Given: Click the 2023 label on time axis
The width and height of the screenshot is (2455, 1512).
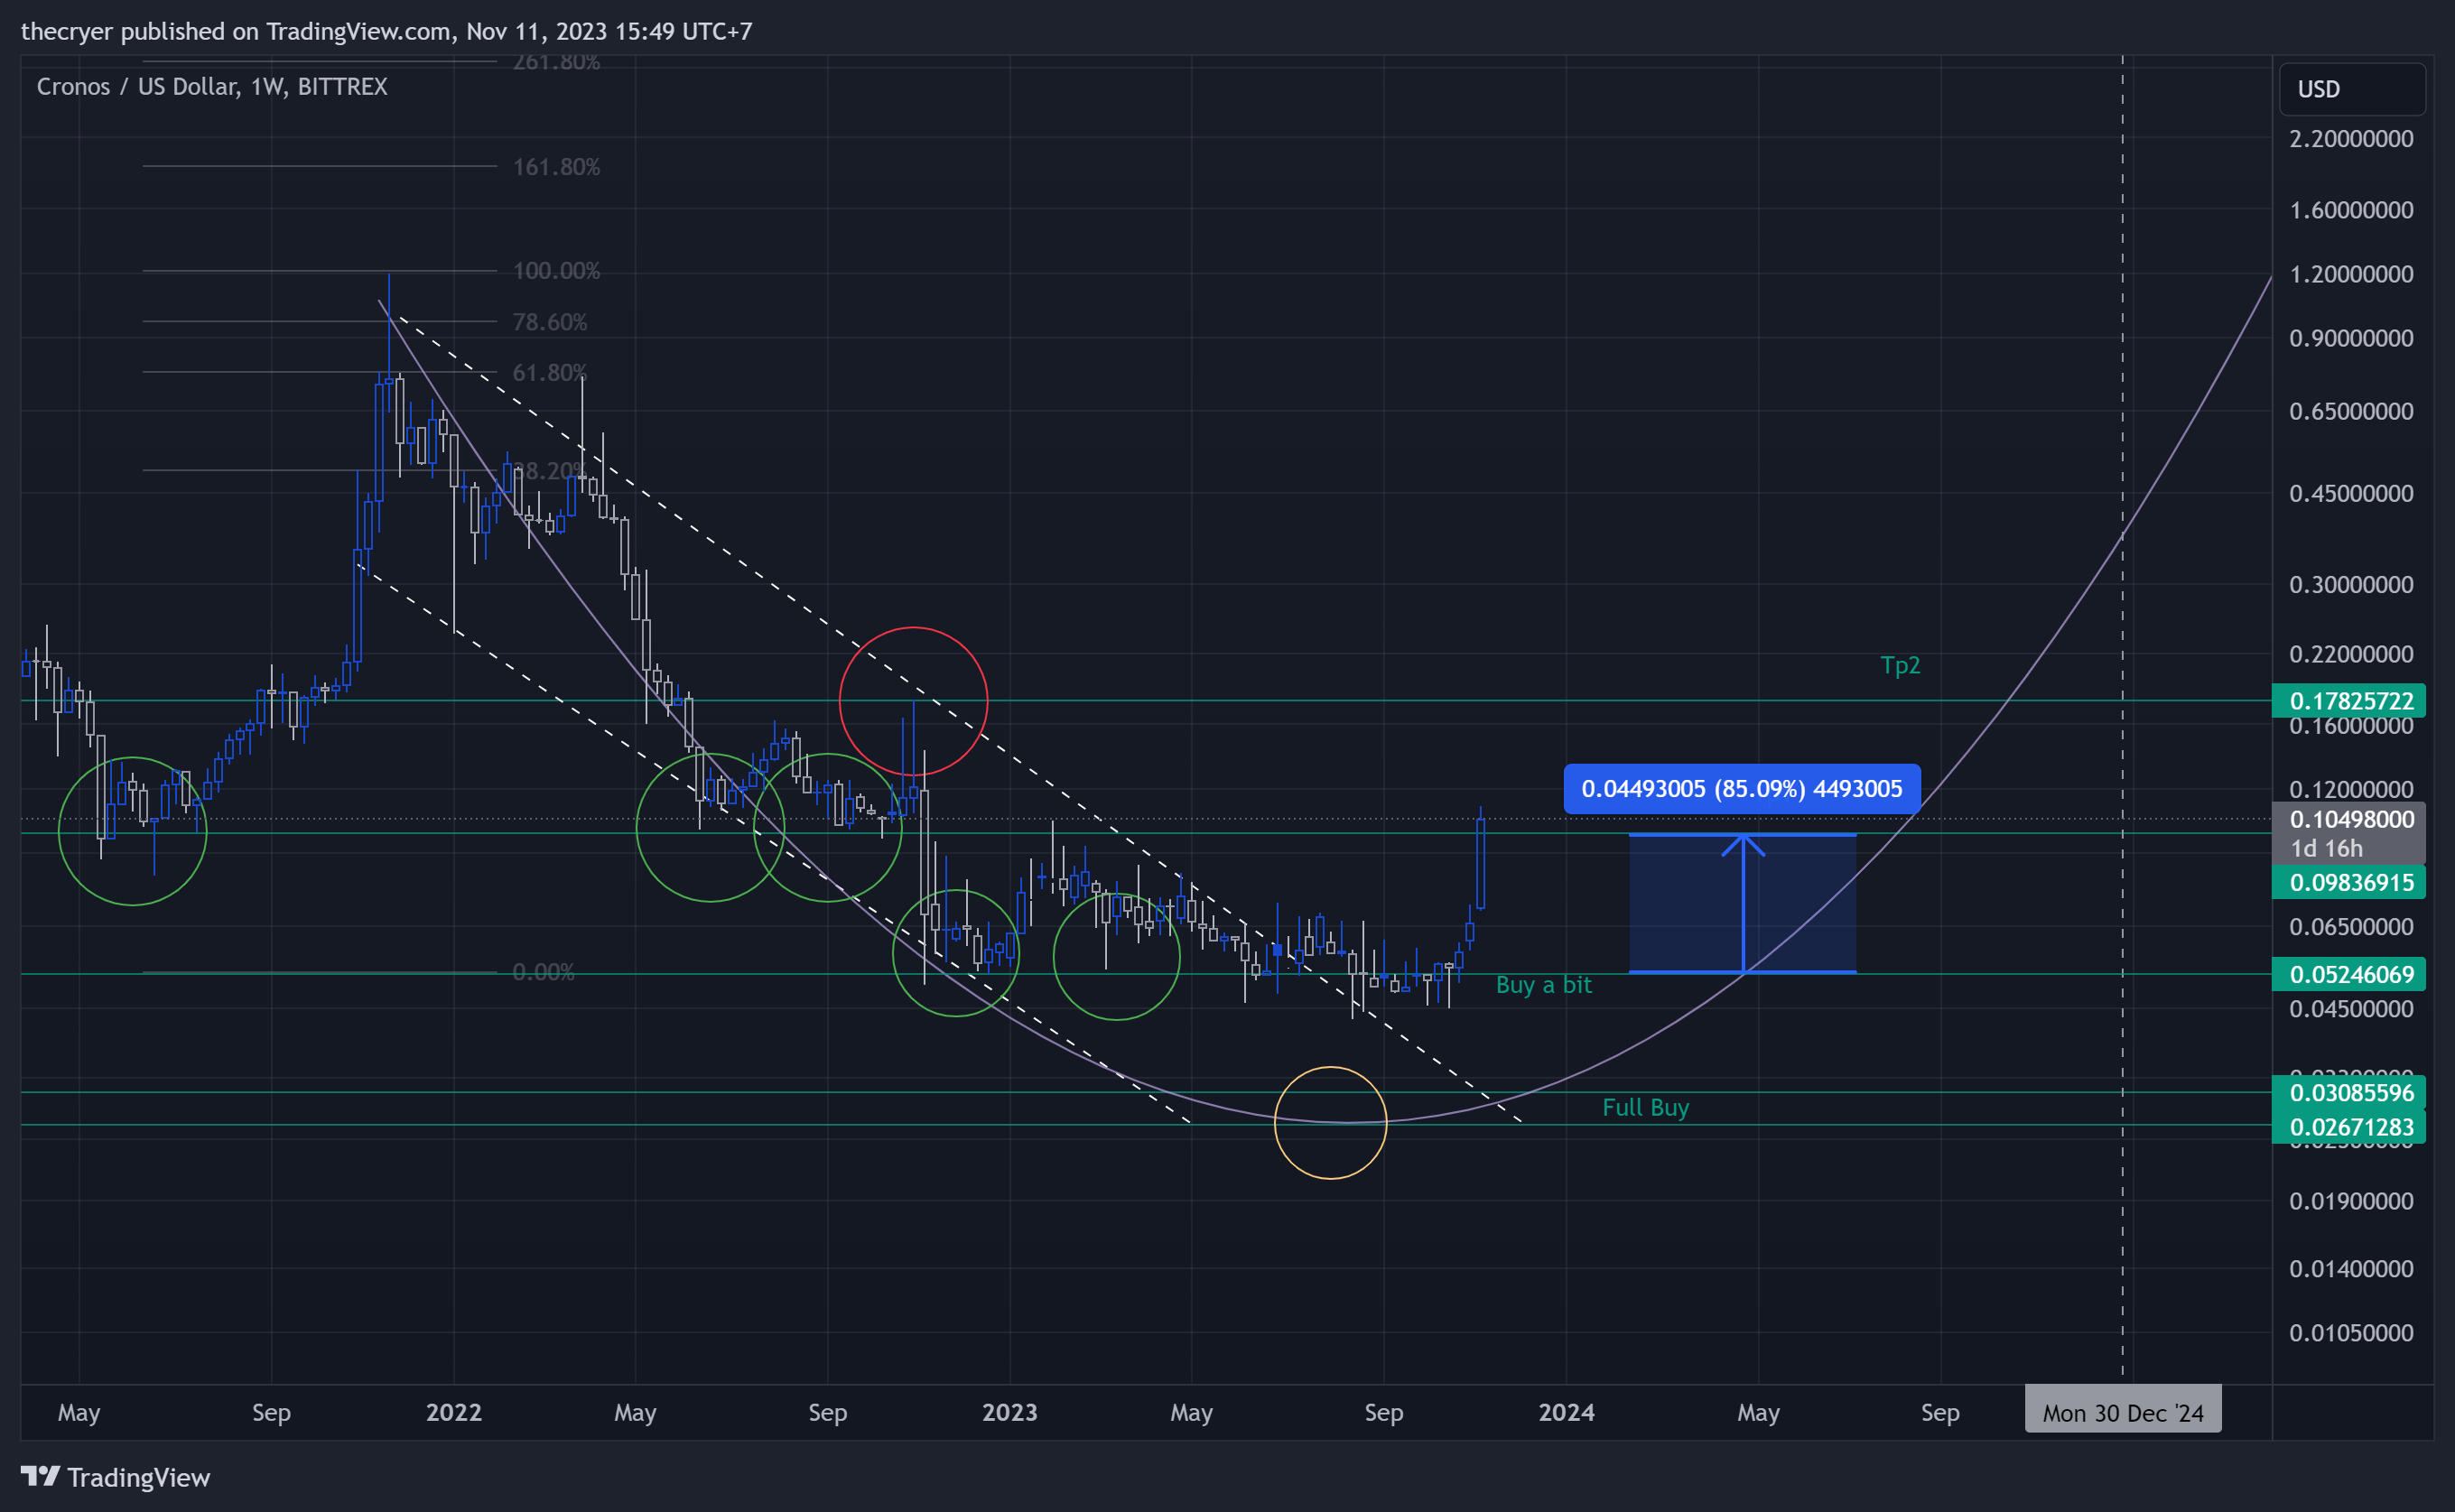Looking at the screenshot, I should point(1010,1412).
